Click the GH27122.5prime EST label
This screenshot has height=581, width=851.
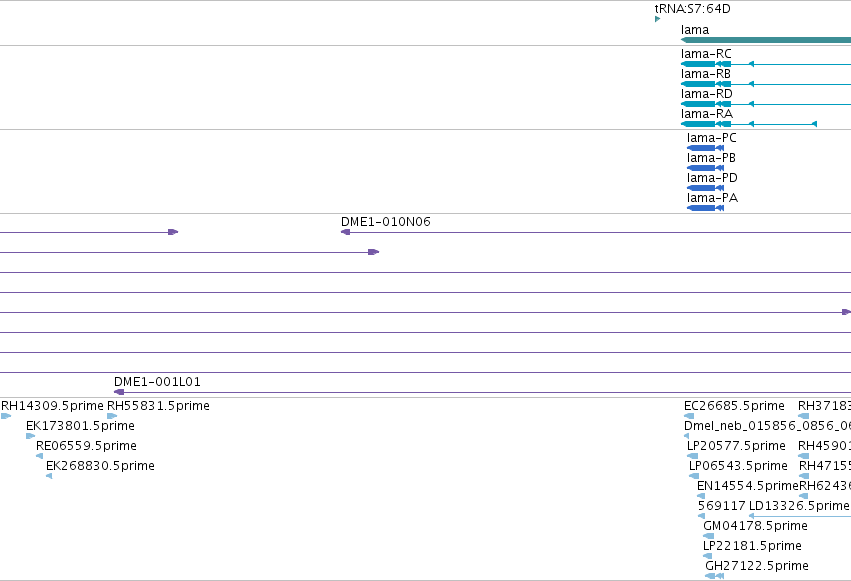tap(757, 566)
